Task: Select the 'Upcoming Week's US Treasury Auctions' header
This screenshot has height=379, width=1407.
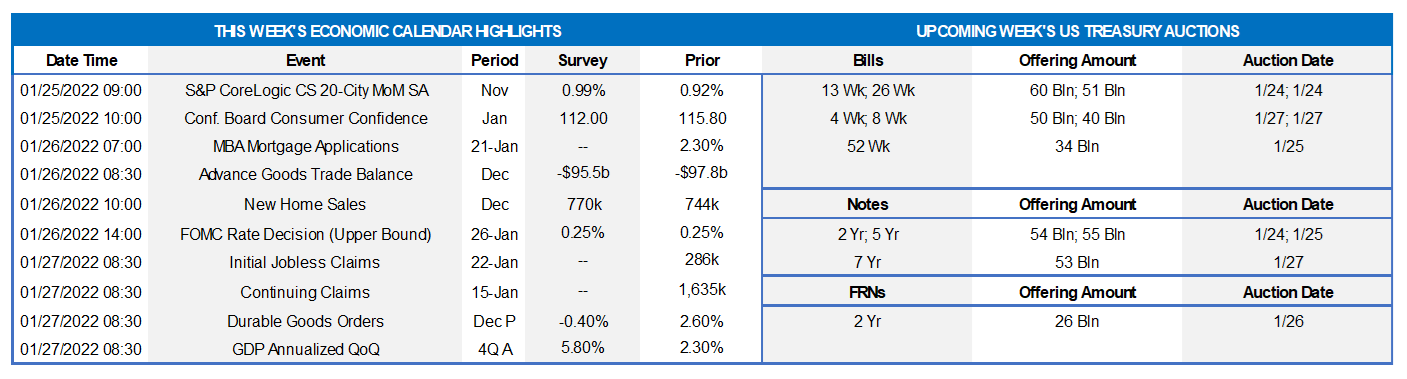Action: click(1078, 31)
